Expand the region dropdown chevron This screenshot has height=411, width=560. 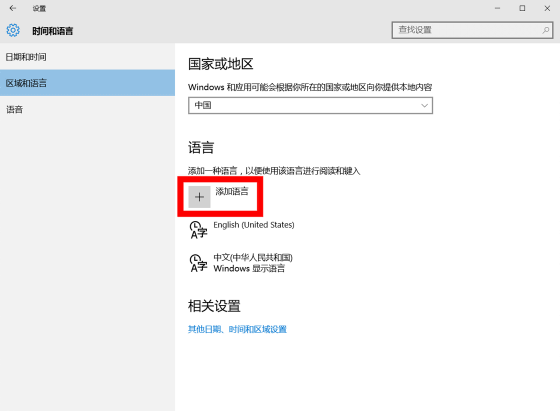(424, 105)
